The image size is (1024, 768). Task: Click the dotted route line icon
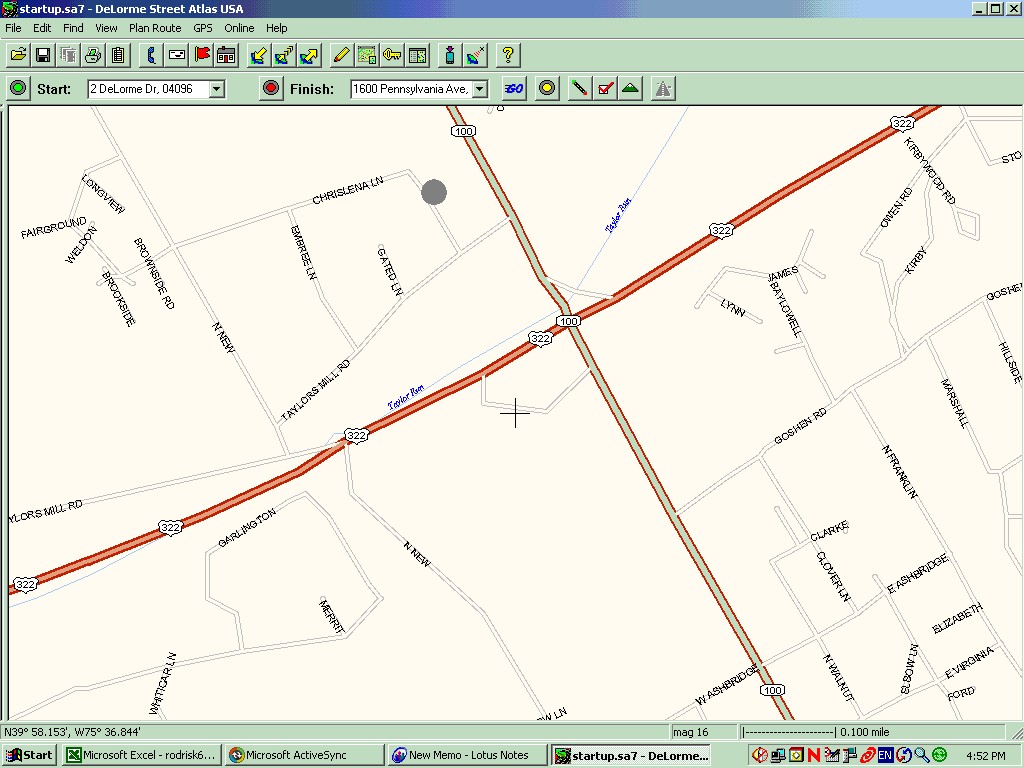(579, 88)
